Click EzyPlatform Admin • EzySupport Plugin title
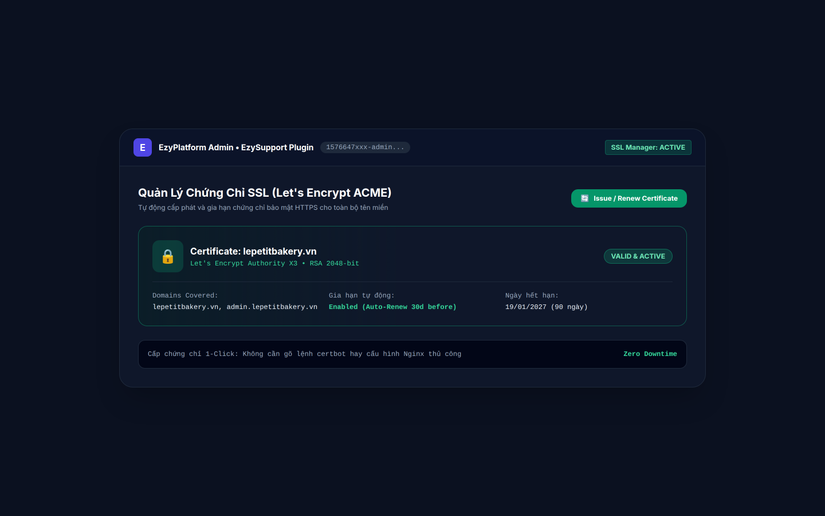Image resolution: width=825 pixels, height=516 pixels. [x=236, y=147]
